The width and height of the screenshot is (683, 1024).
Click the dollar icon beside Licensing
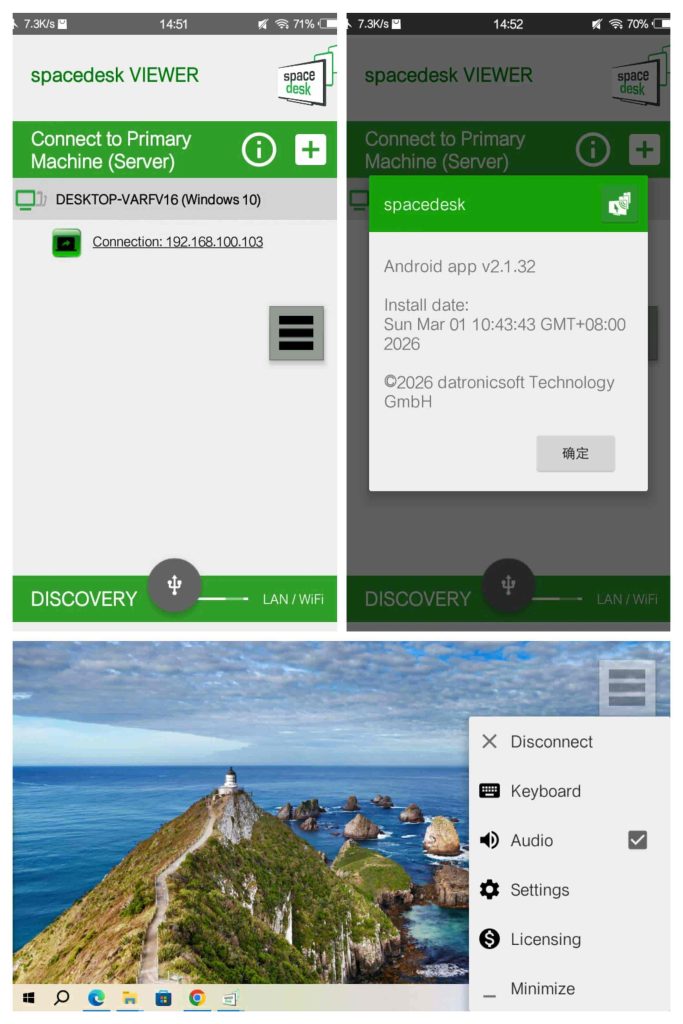pos(489,939)
